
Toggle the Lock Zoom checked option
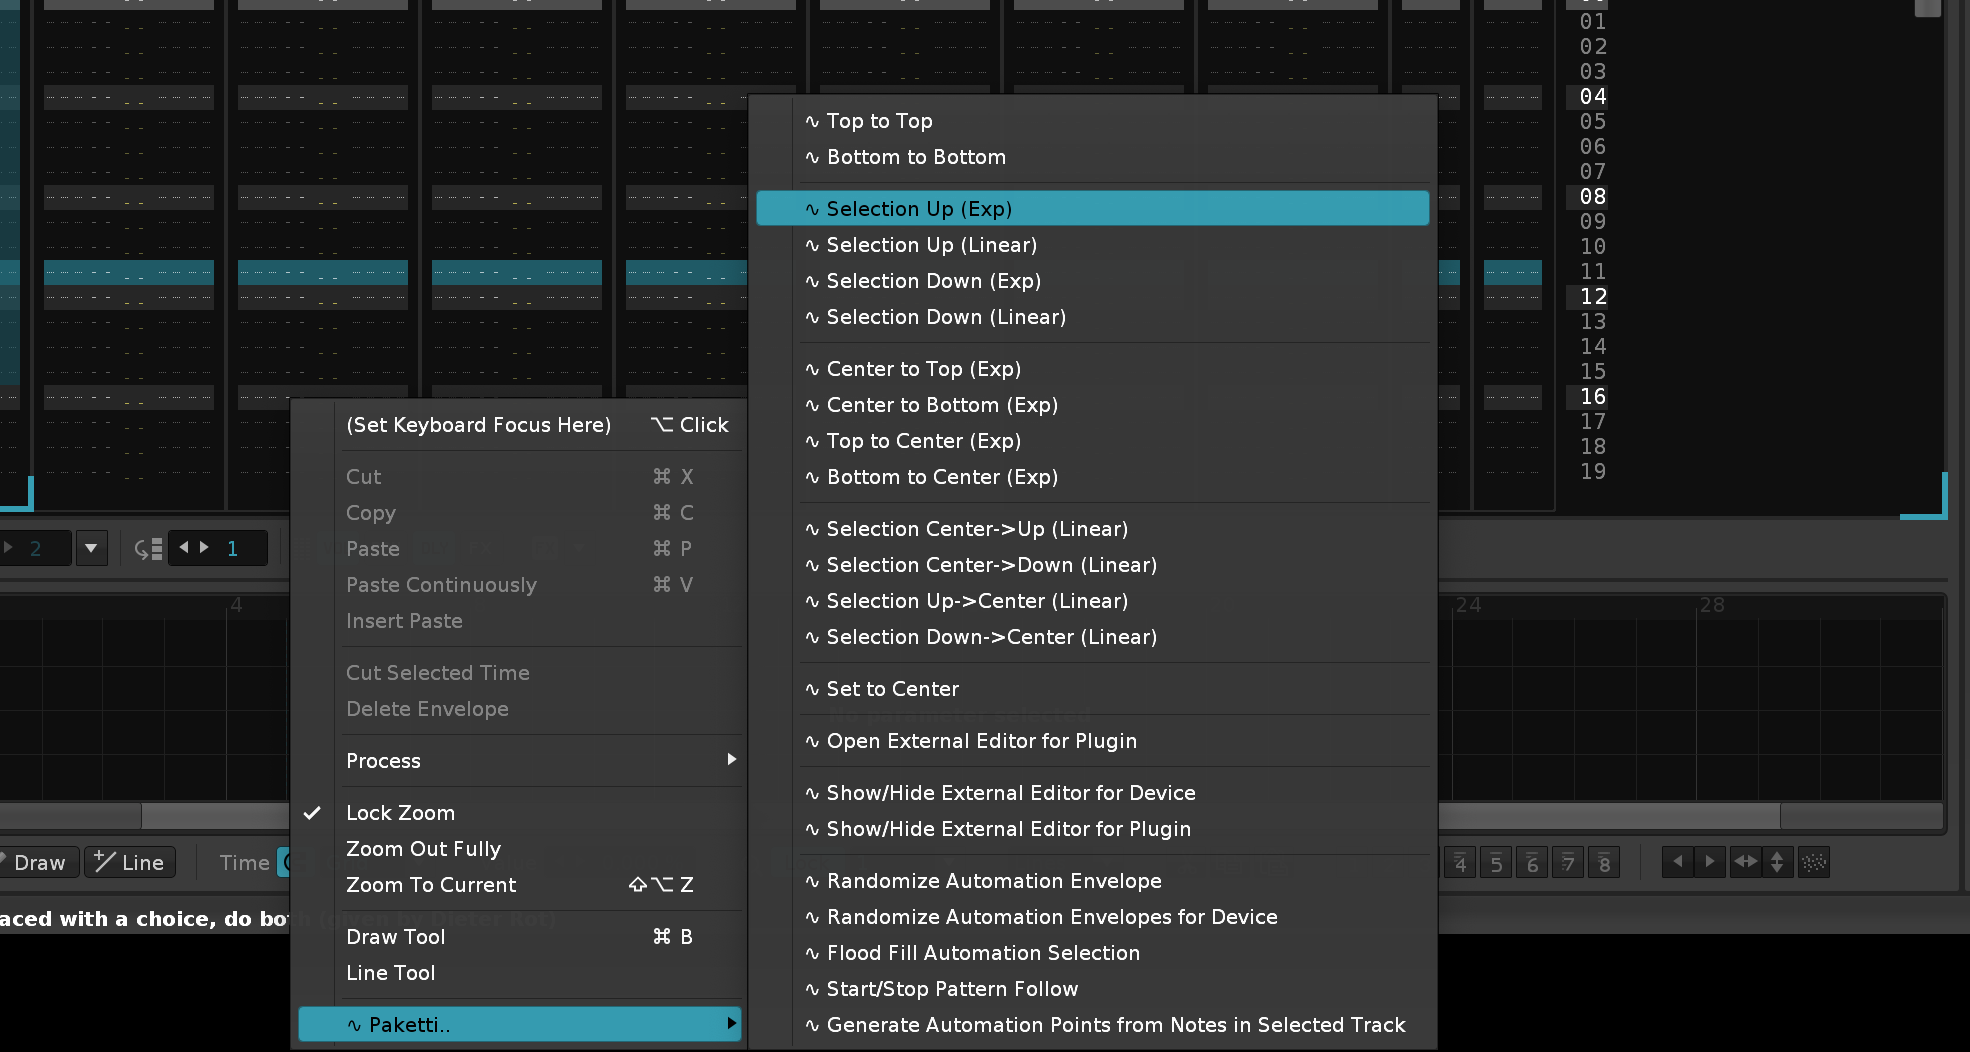tap(400, 813)
